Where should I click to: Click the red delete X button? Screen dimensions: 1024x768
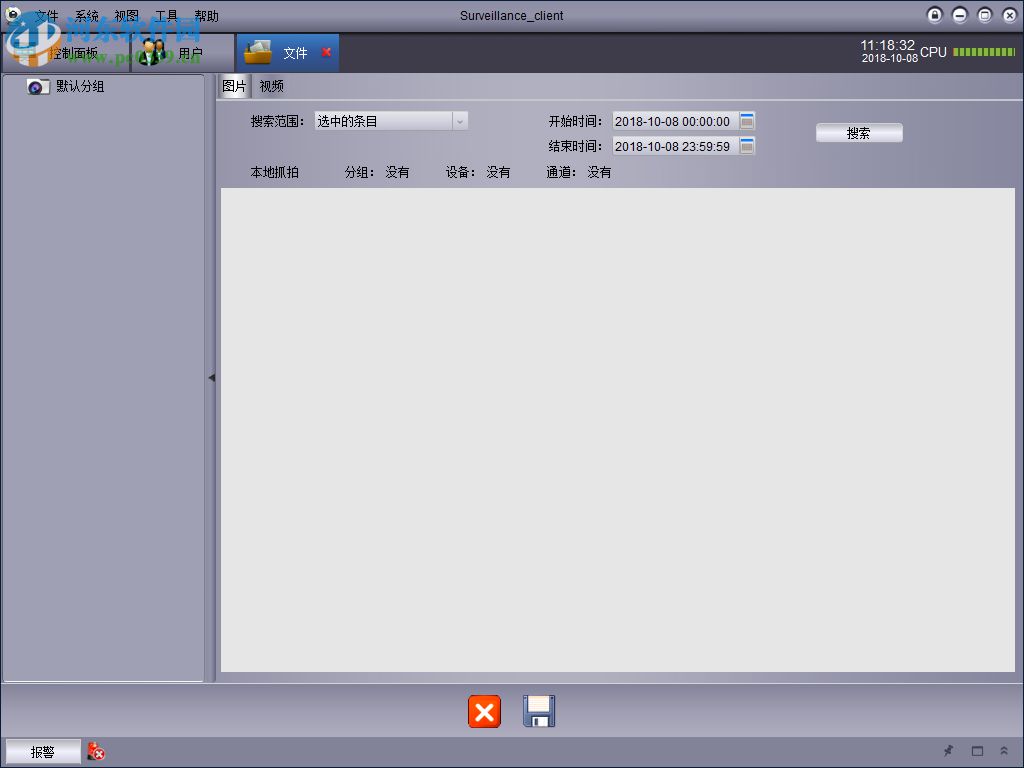click(485, 711)
